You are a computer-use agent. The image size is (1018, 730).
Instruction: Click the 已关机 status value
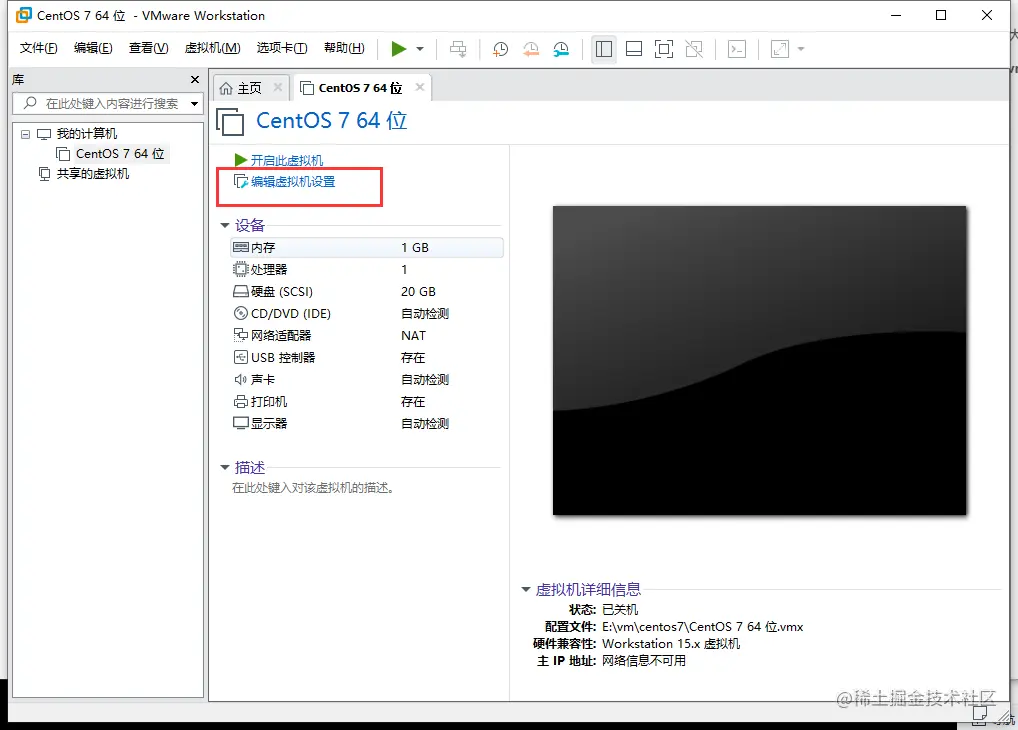[620, 610]
